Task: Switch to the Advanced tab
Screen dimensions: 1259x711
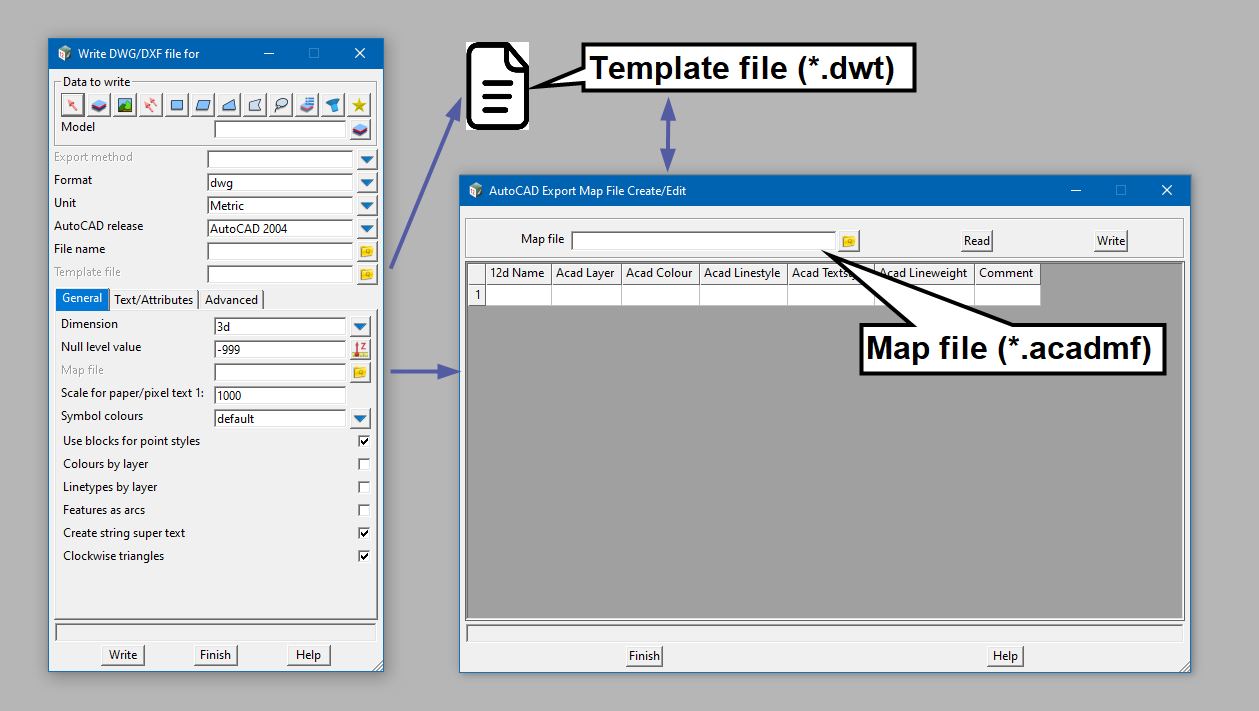Action: [231, 299]
